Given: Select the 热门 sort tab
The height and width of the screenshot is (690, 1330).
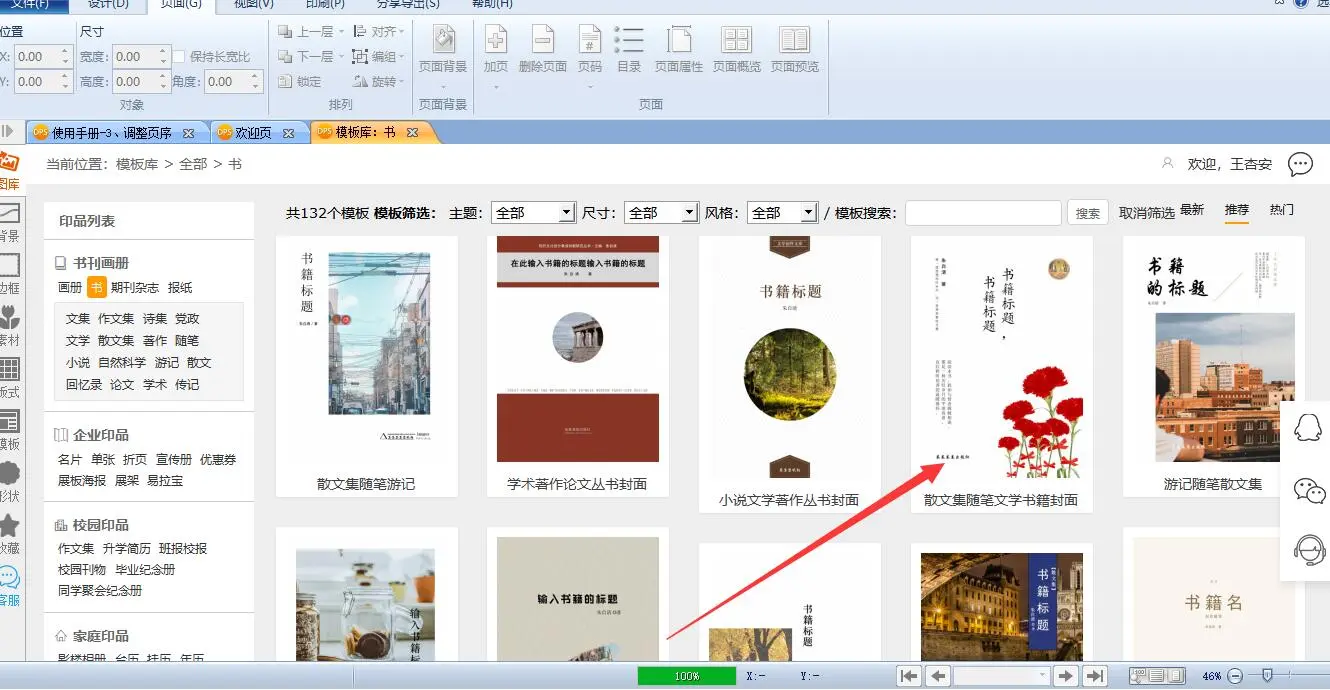Looking at the screenshot, I should 1281,210.
